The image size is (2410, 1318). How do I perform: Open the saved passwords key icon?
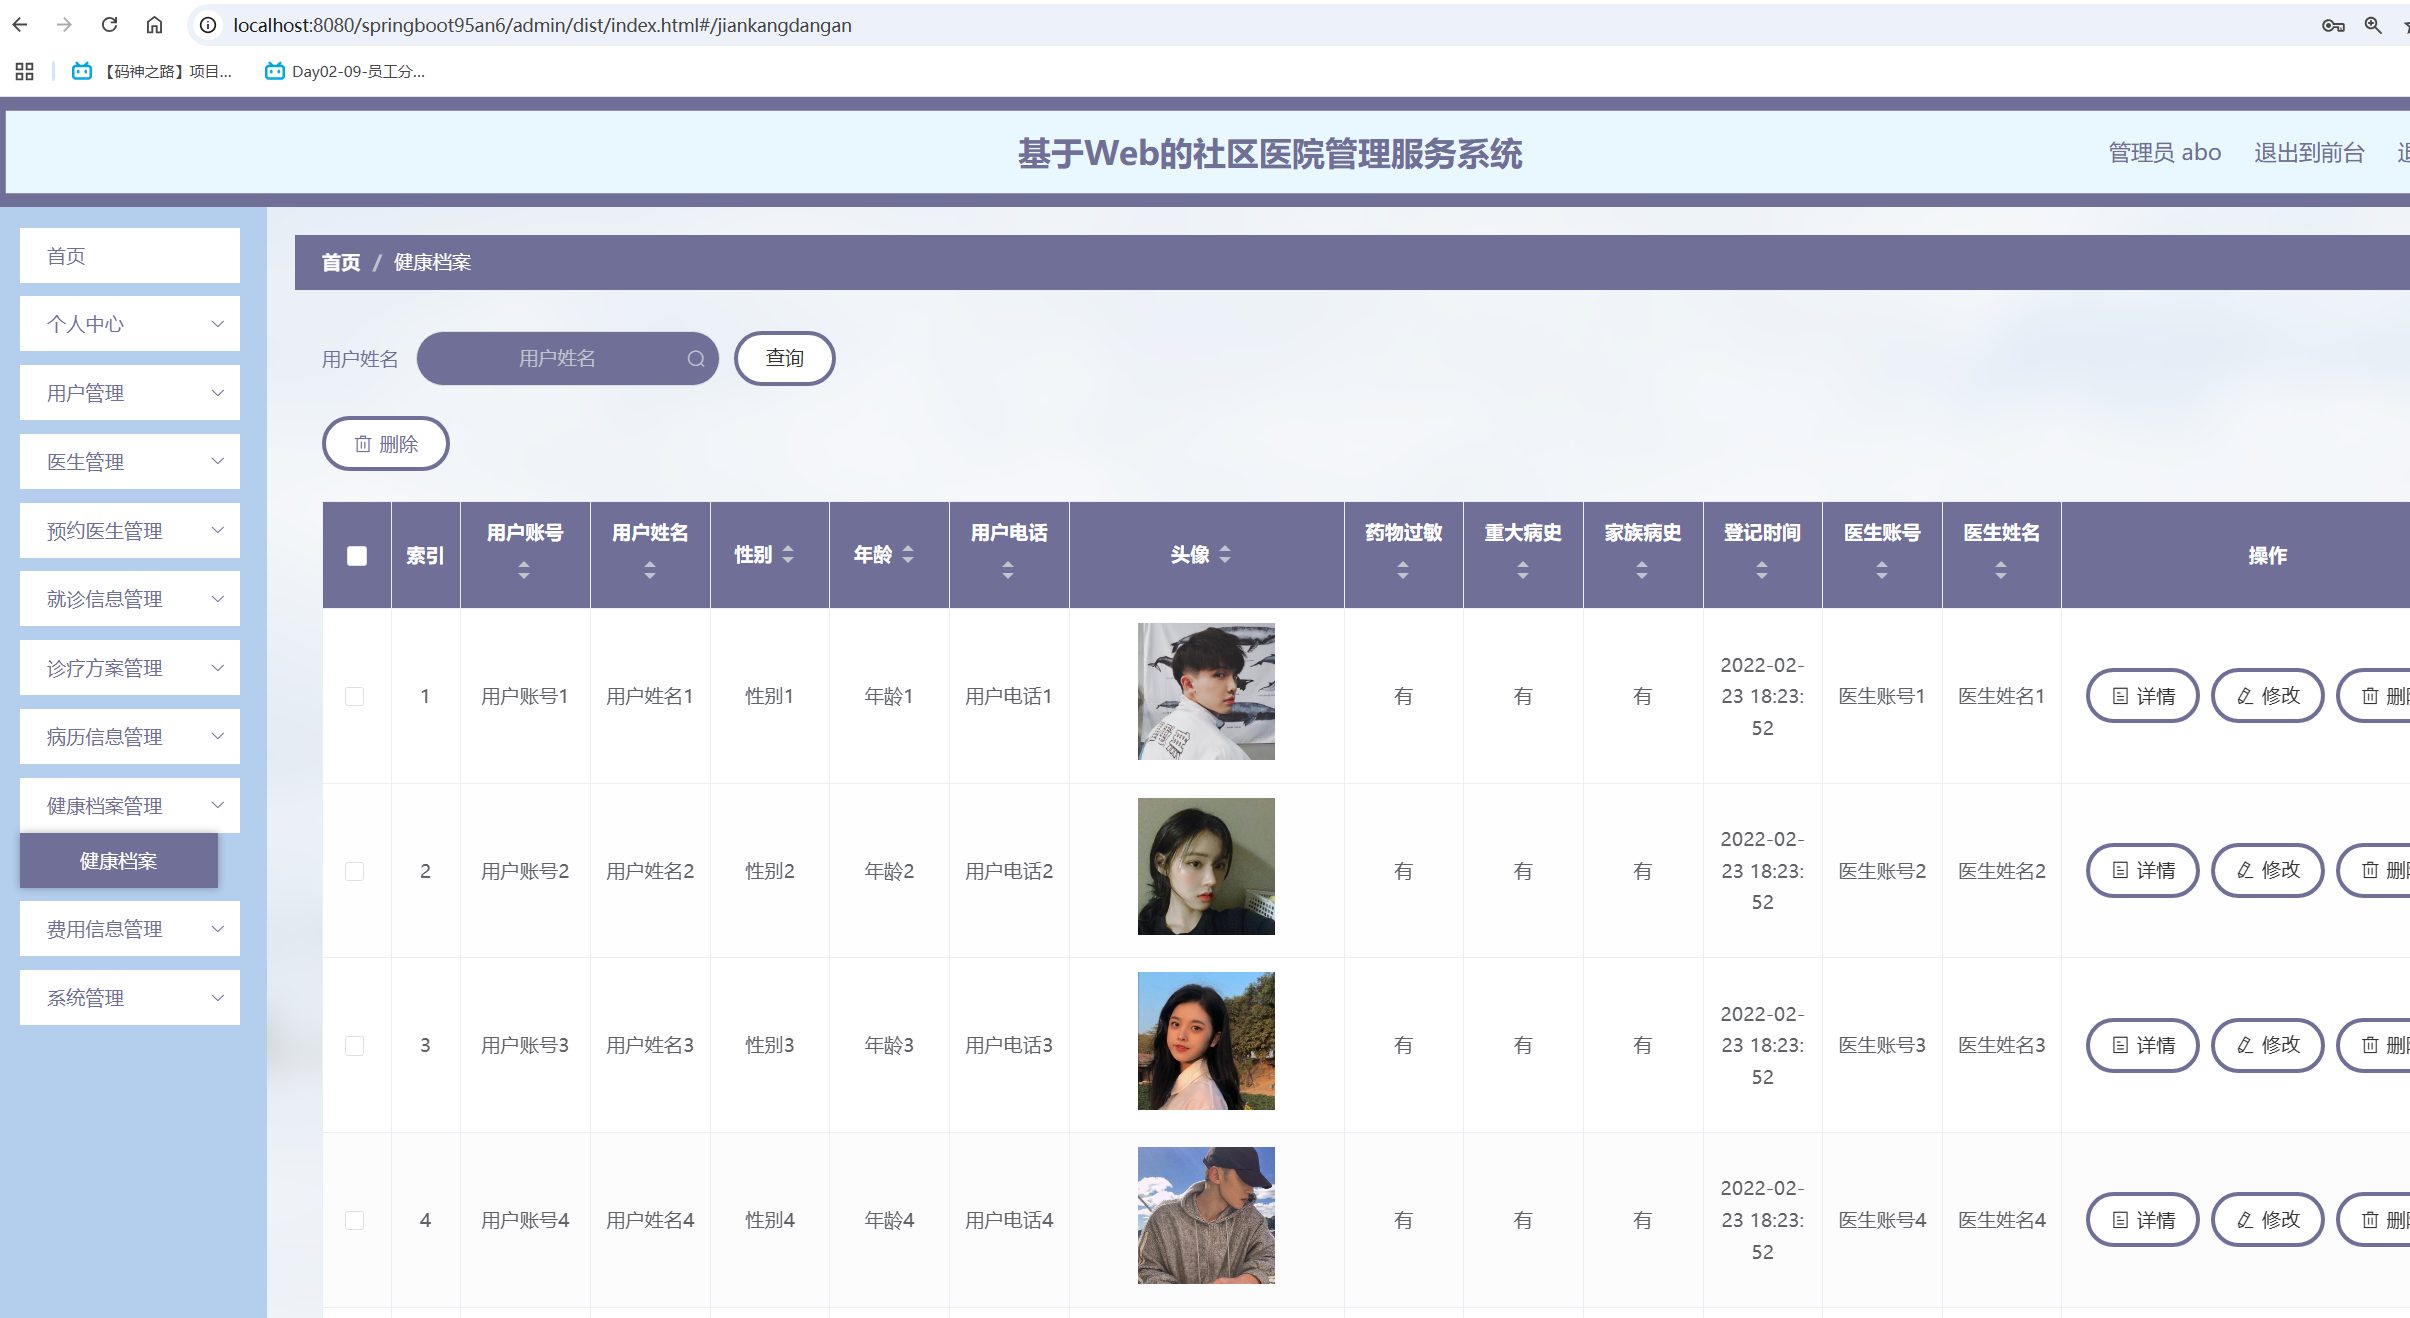pos(2333,25)
